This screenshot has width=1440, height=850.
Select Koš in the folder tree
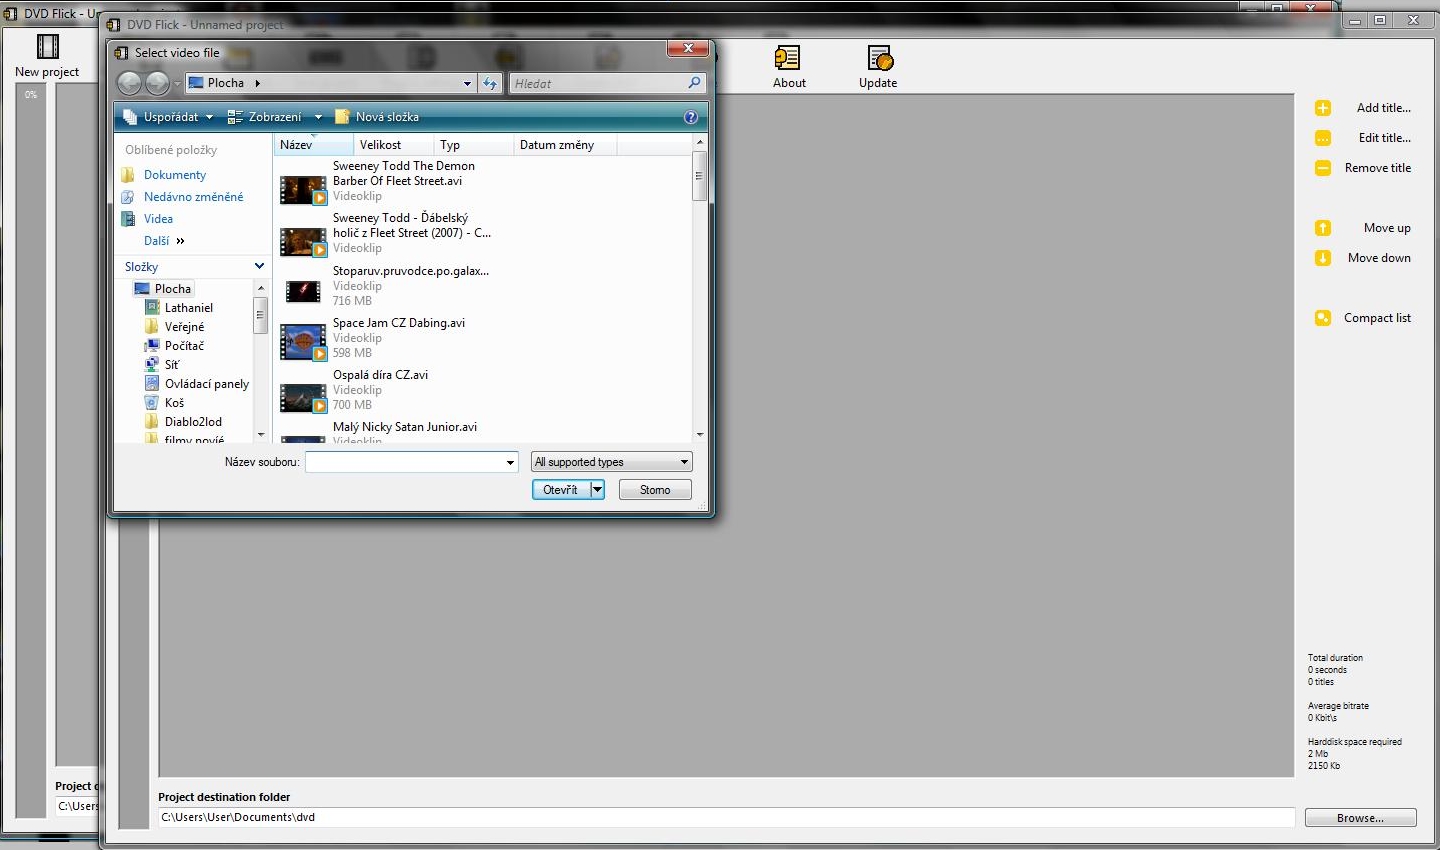click(174, 403)
